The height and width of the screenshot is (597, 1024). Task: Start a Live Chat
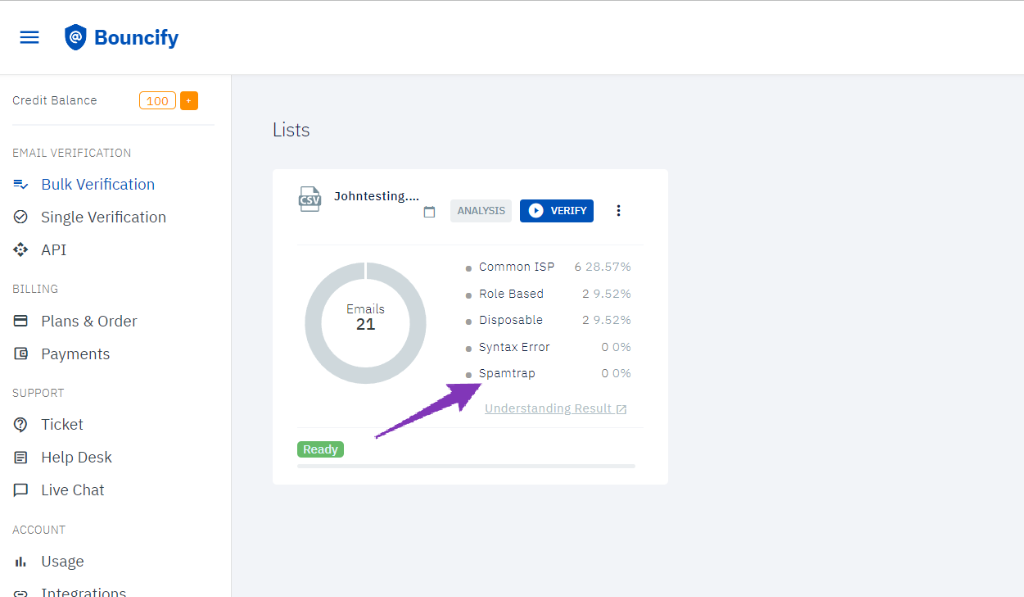(72, 490)
